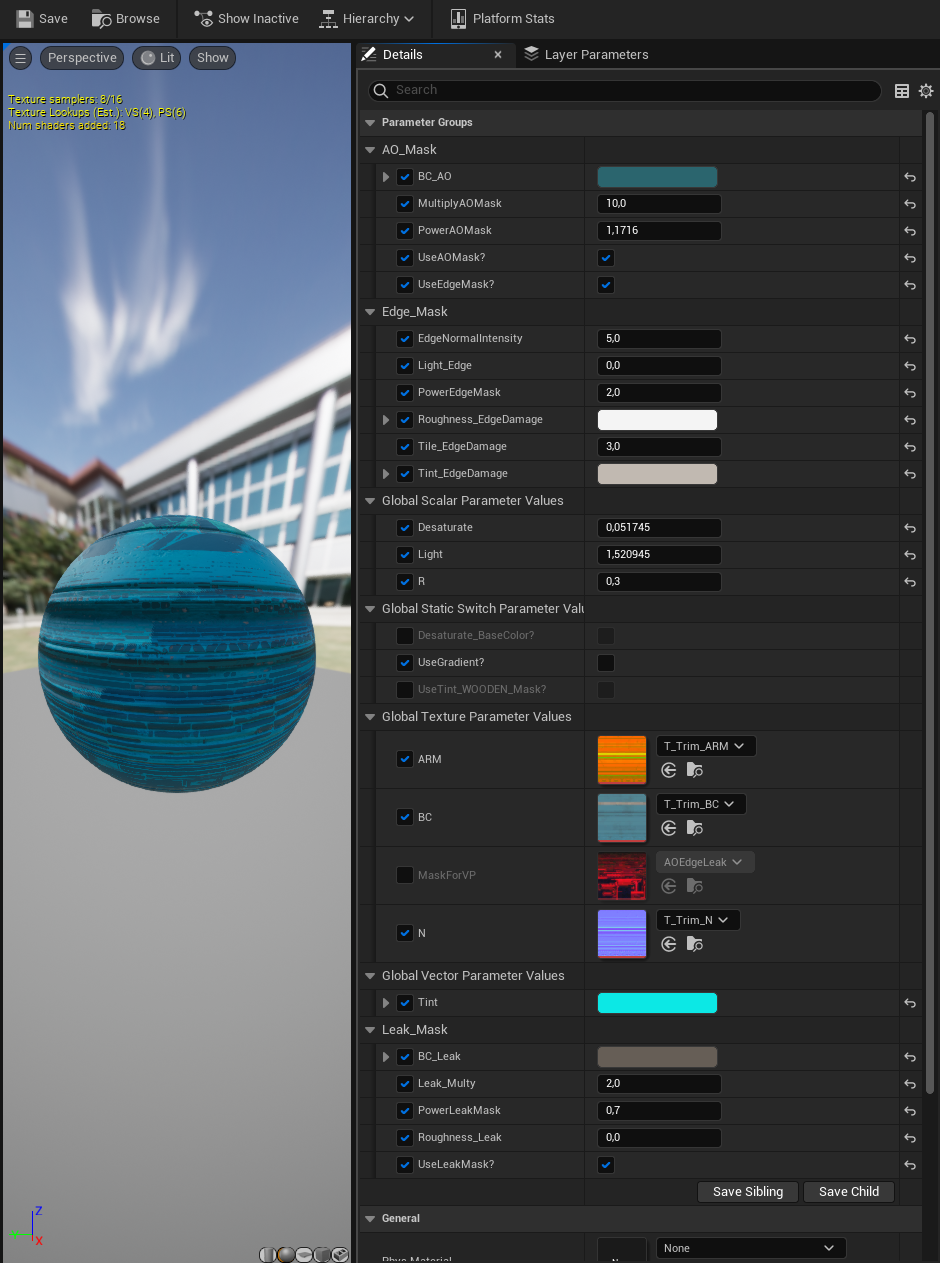This screenshot has height=1263, width=940.
Task: Open Tint cyan color swatch
Action: click(657, 1003)
